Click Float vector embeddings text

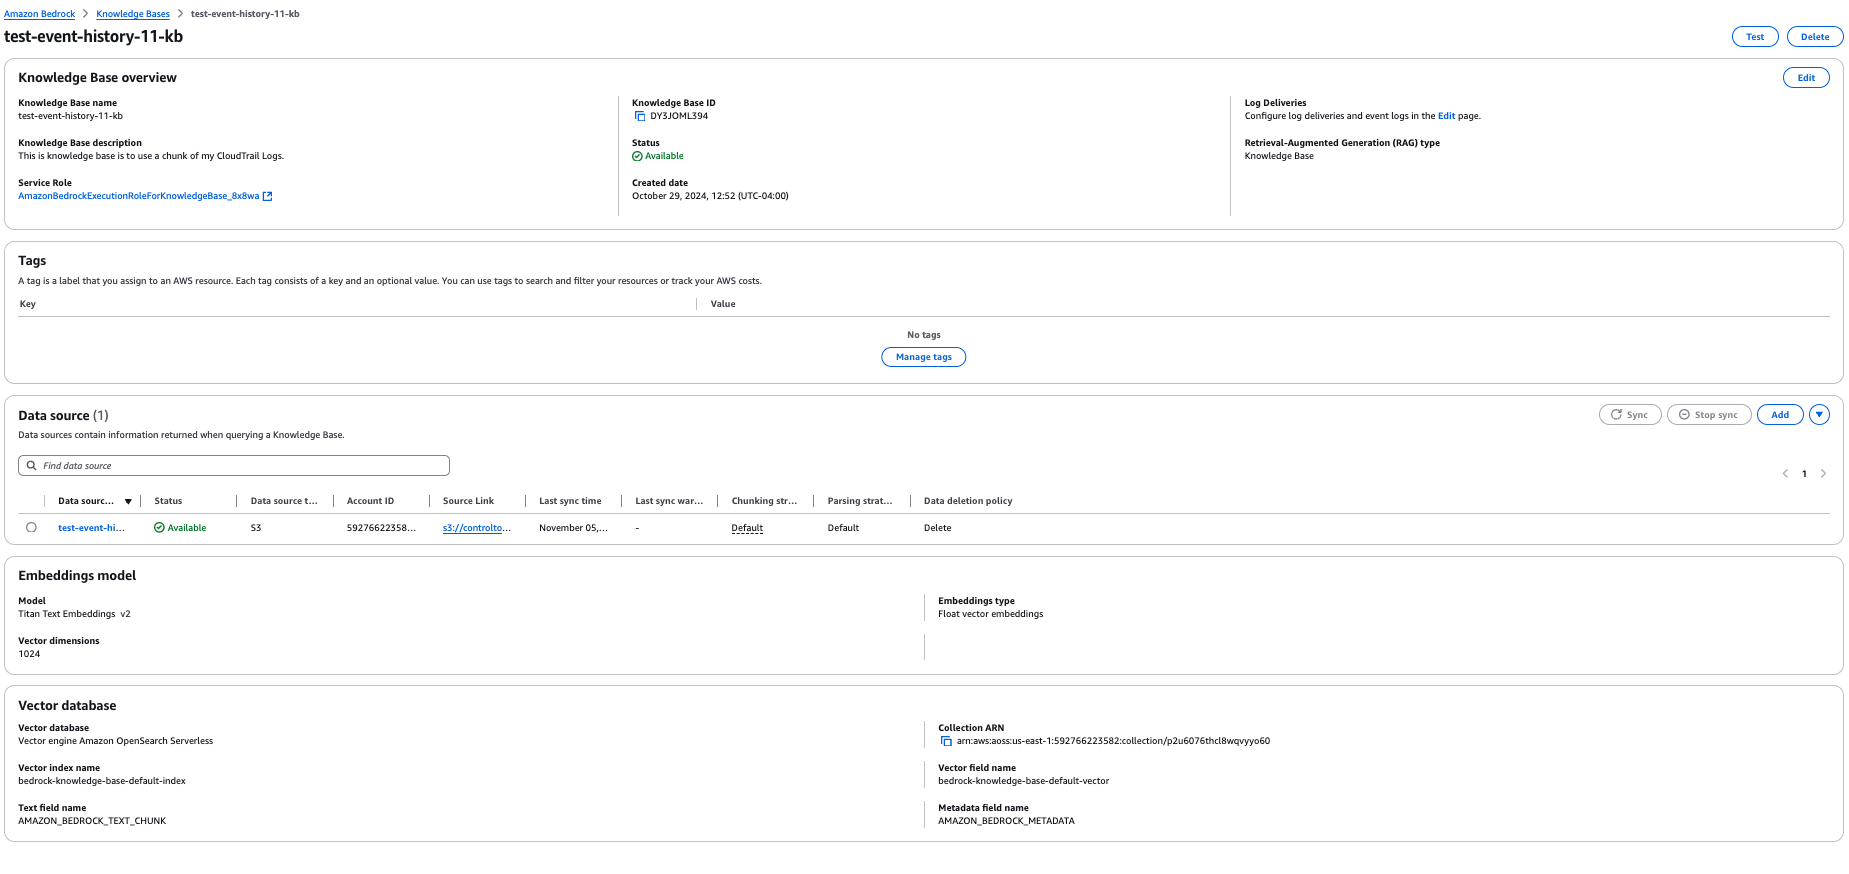[x=990, y=614]
